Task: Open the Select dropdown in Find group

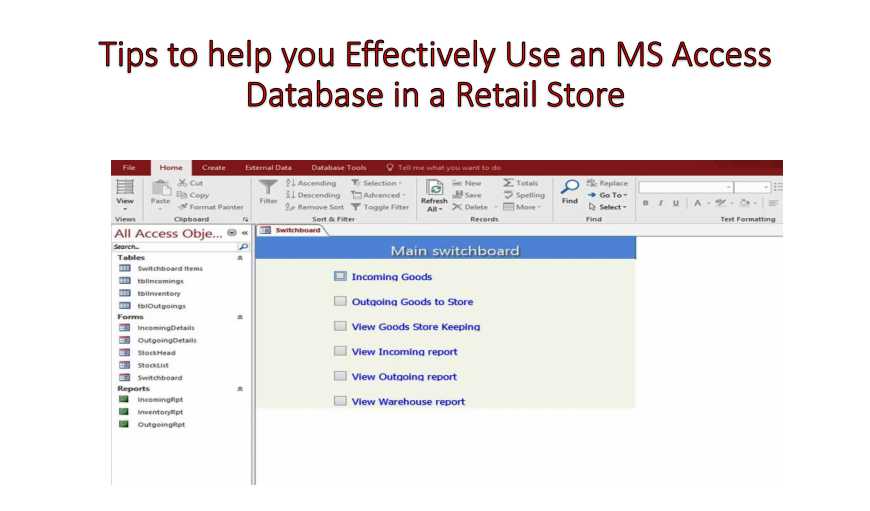Action: (607, 207)
